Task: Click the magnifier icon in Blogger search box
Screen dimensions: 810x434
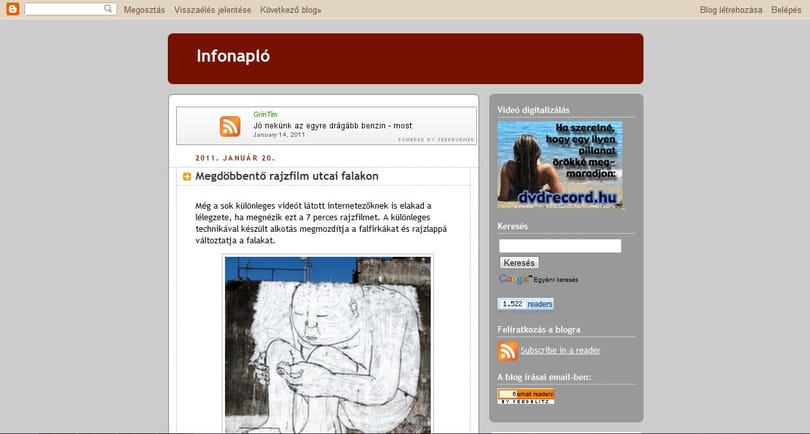Action: (108, 9)
